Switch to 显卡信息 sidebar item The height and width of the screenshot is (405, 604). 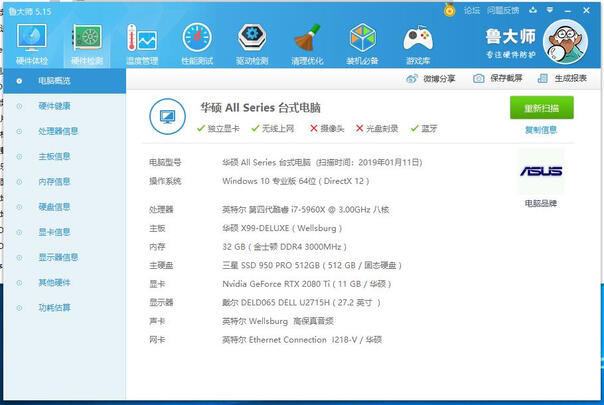click(54, 232)
